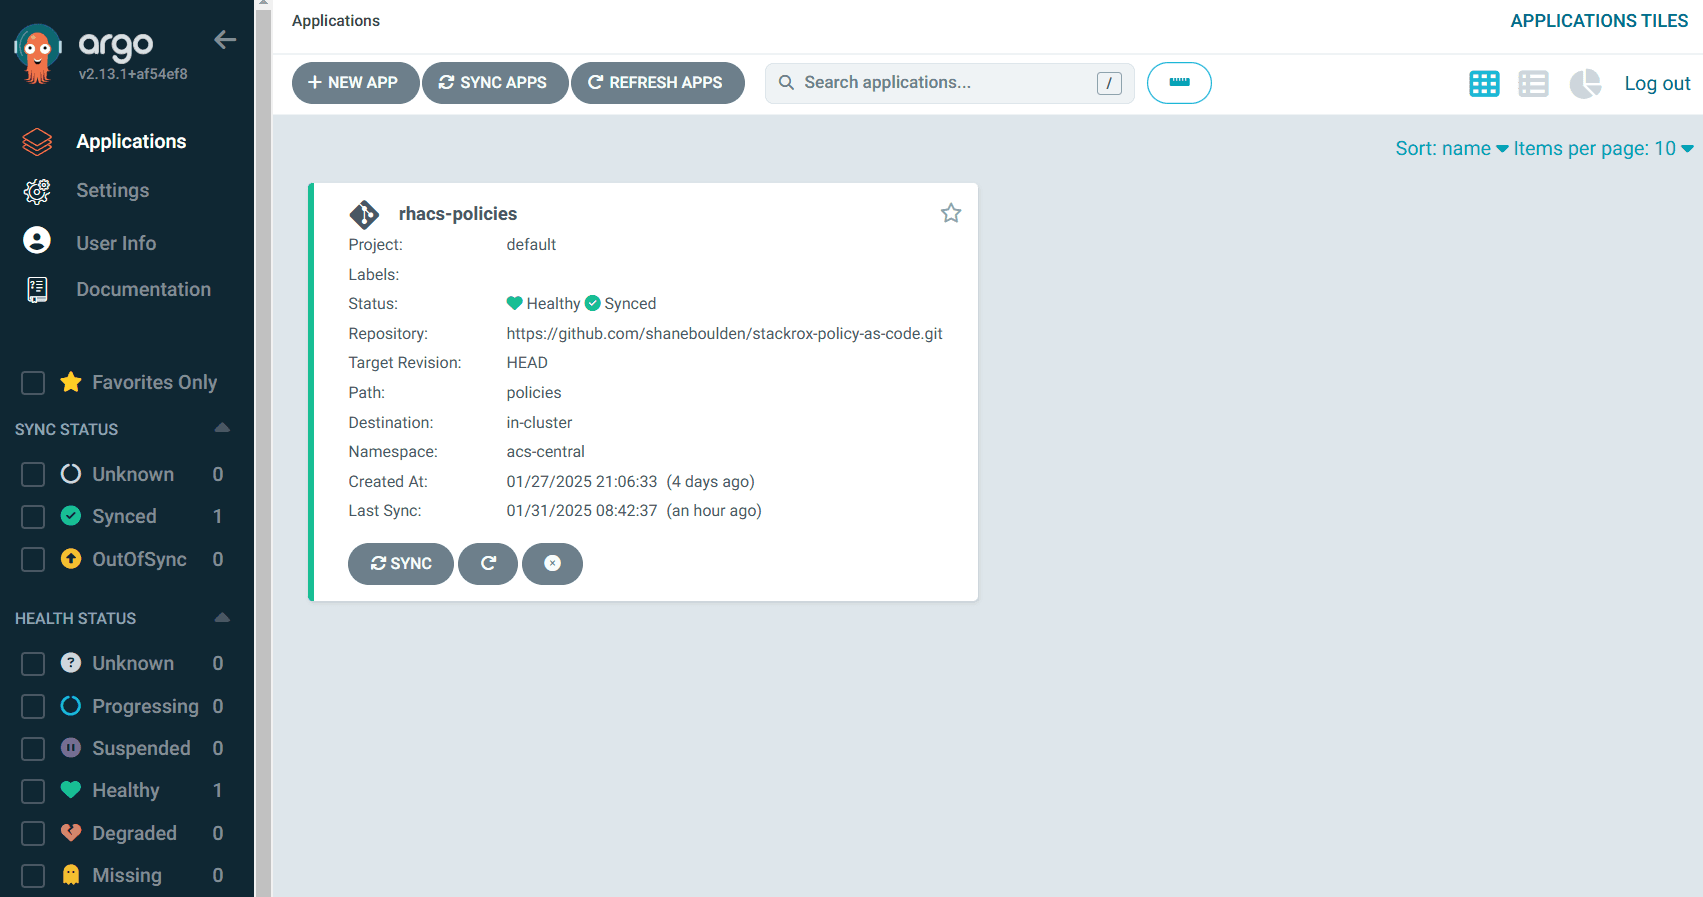Check the Degraded filter checkbox
1703x897 pixels.
tap(33, 834)
